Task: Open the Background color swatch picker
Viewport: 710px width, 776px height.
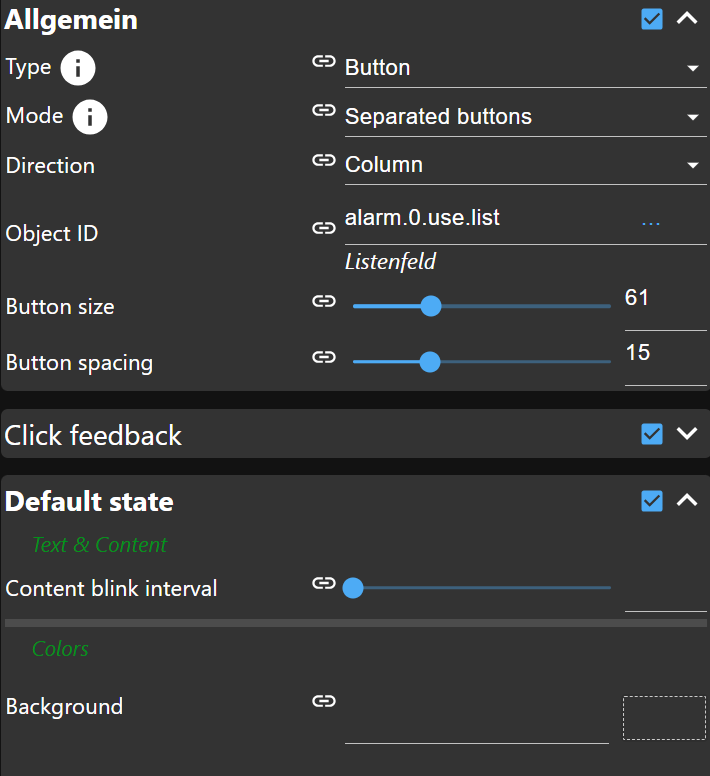Action: click(x=664, y=718)
